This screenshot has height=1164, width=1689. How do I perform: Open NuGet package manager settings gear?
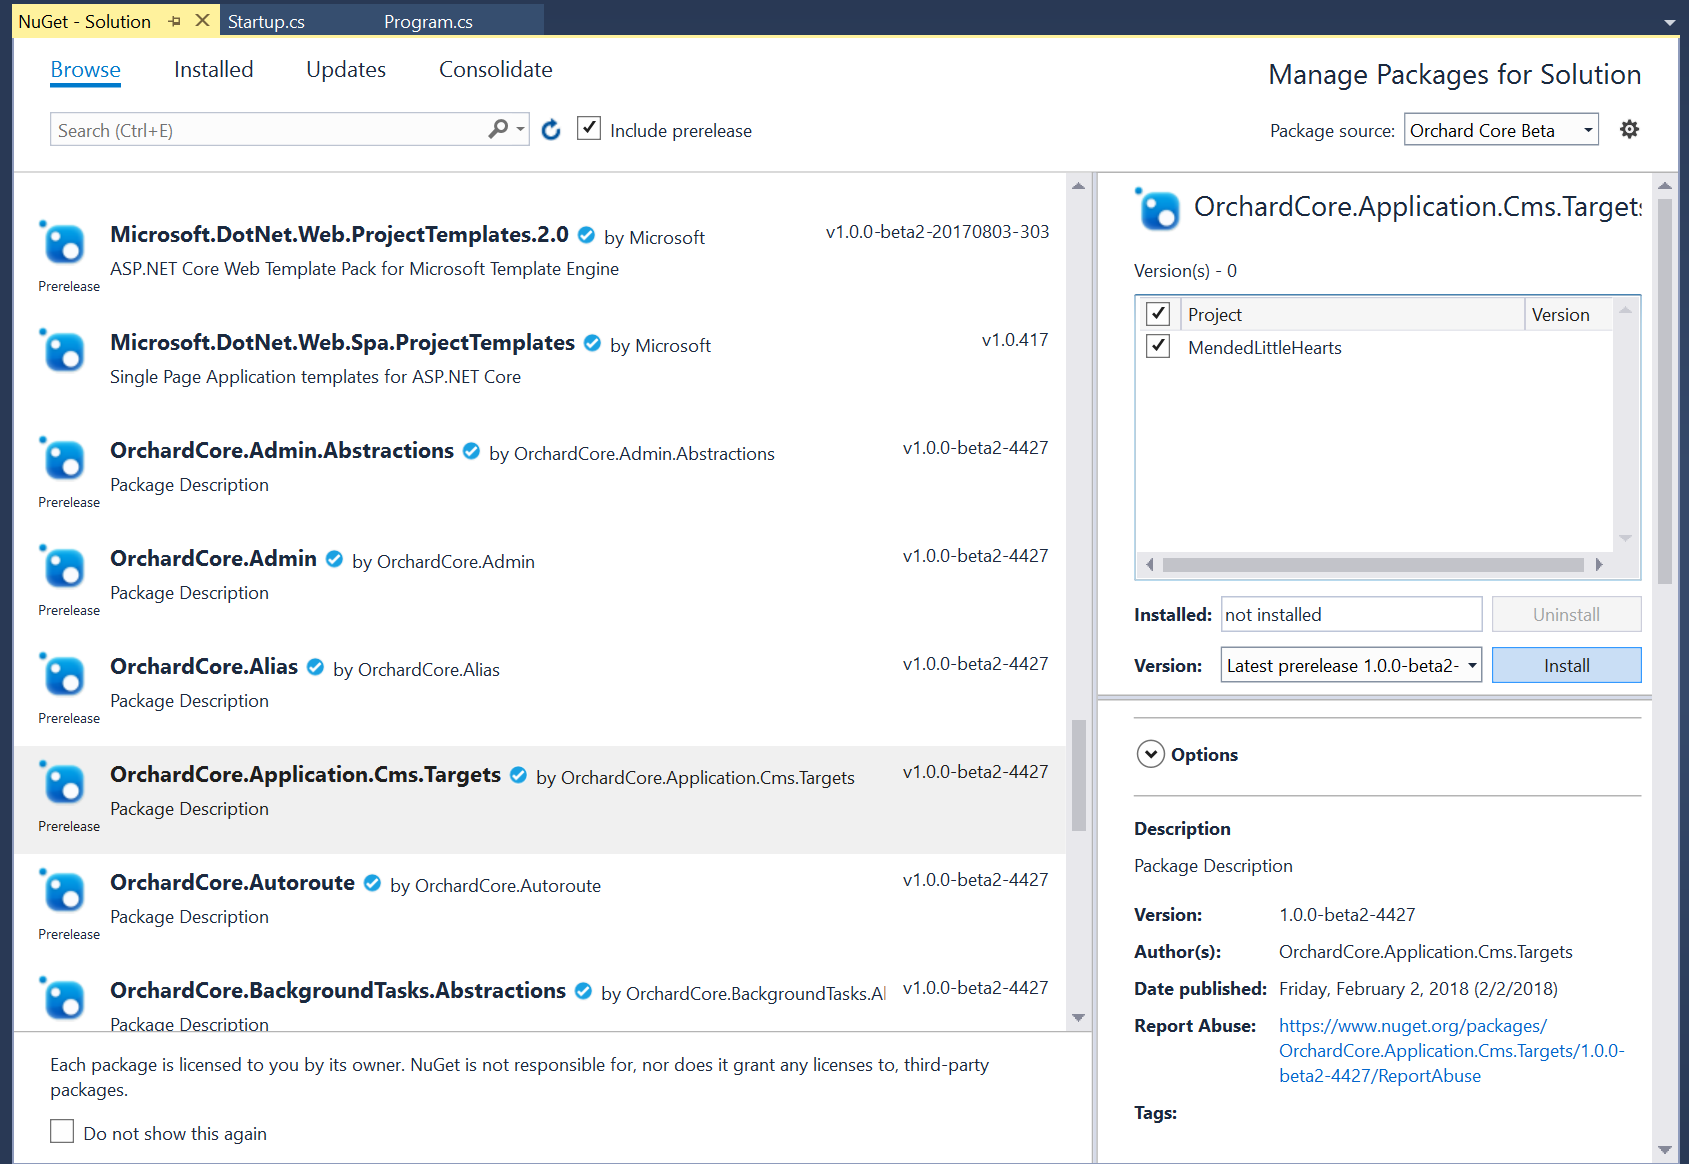point(1629,129)
